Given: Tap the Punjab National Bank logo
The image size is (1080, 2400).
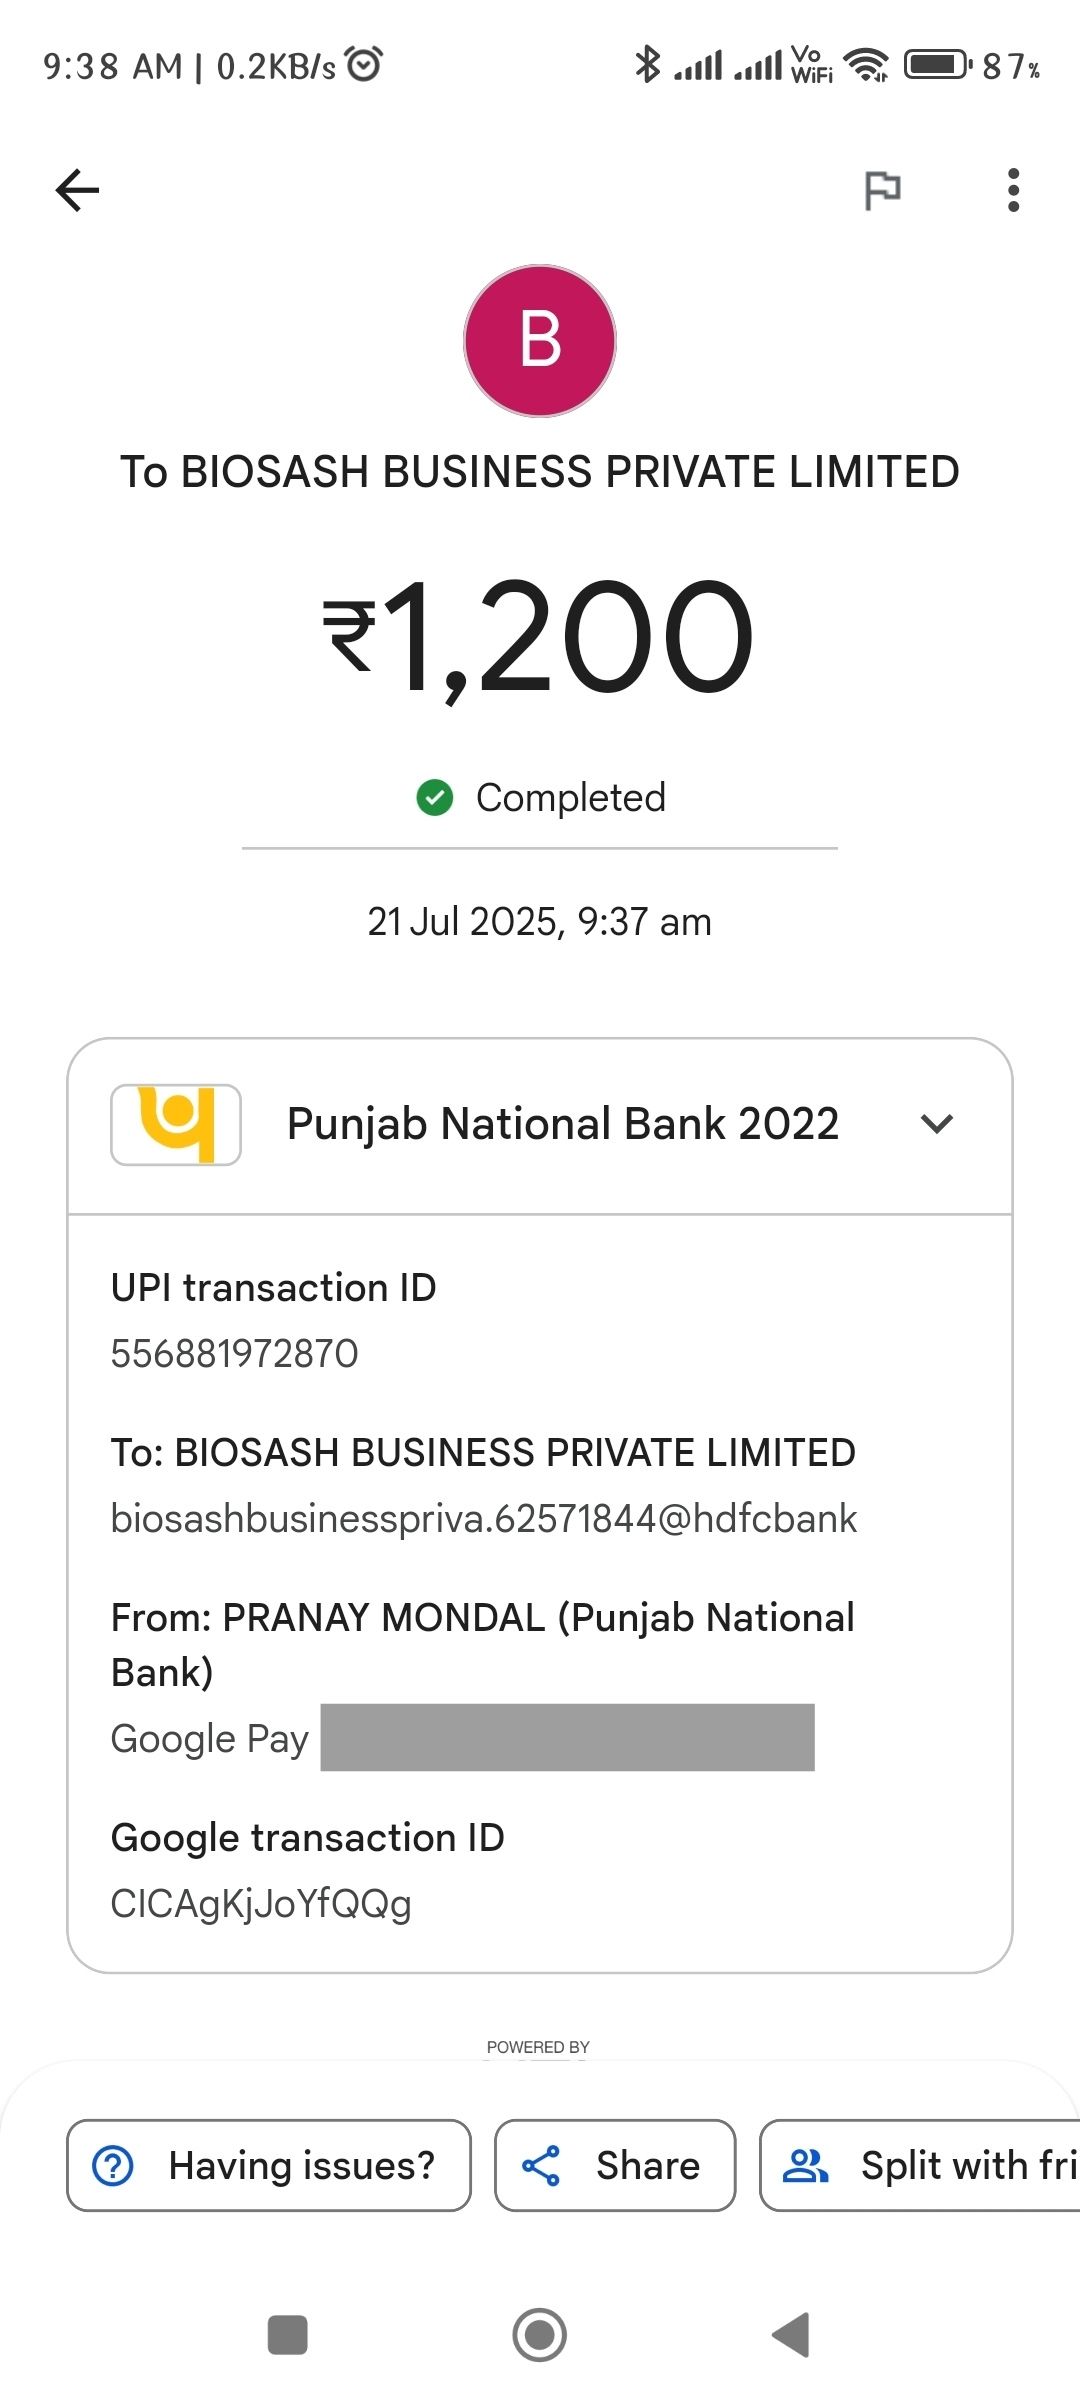Looking at the screenshot, I should tap(176, 1124).
